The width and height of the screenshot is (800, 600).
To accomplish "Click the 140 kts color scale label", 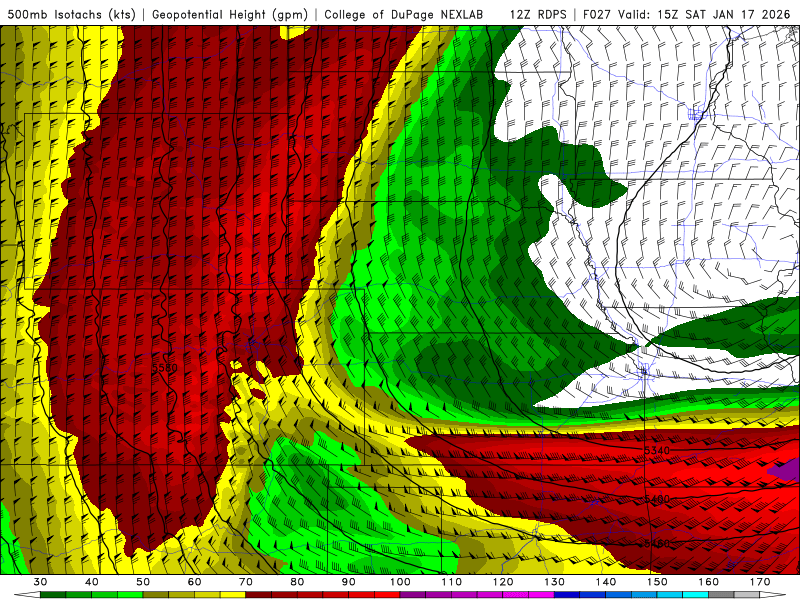I will [606, 582].
